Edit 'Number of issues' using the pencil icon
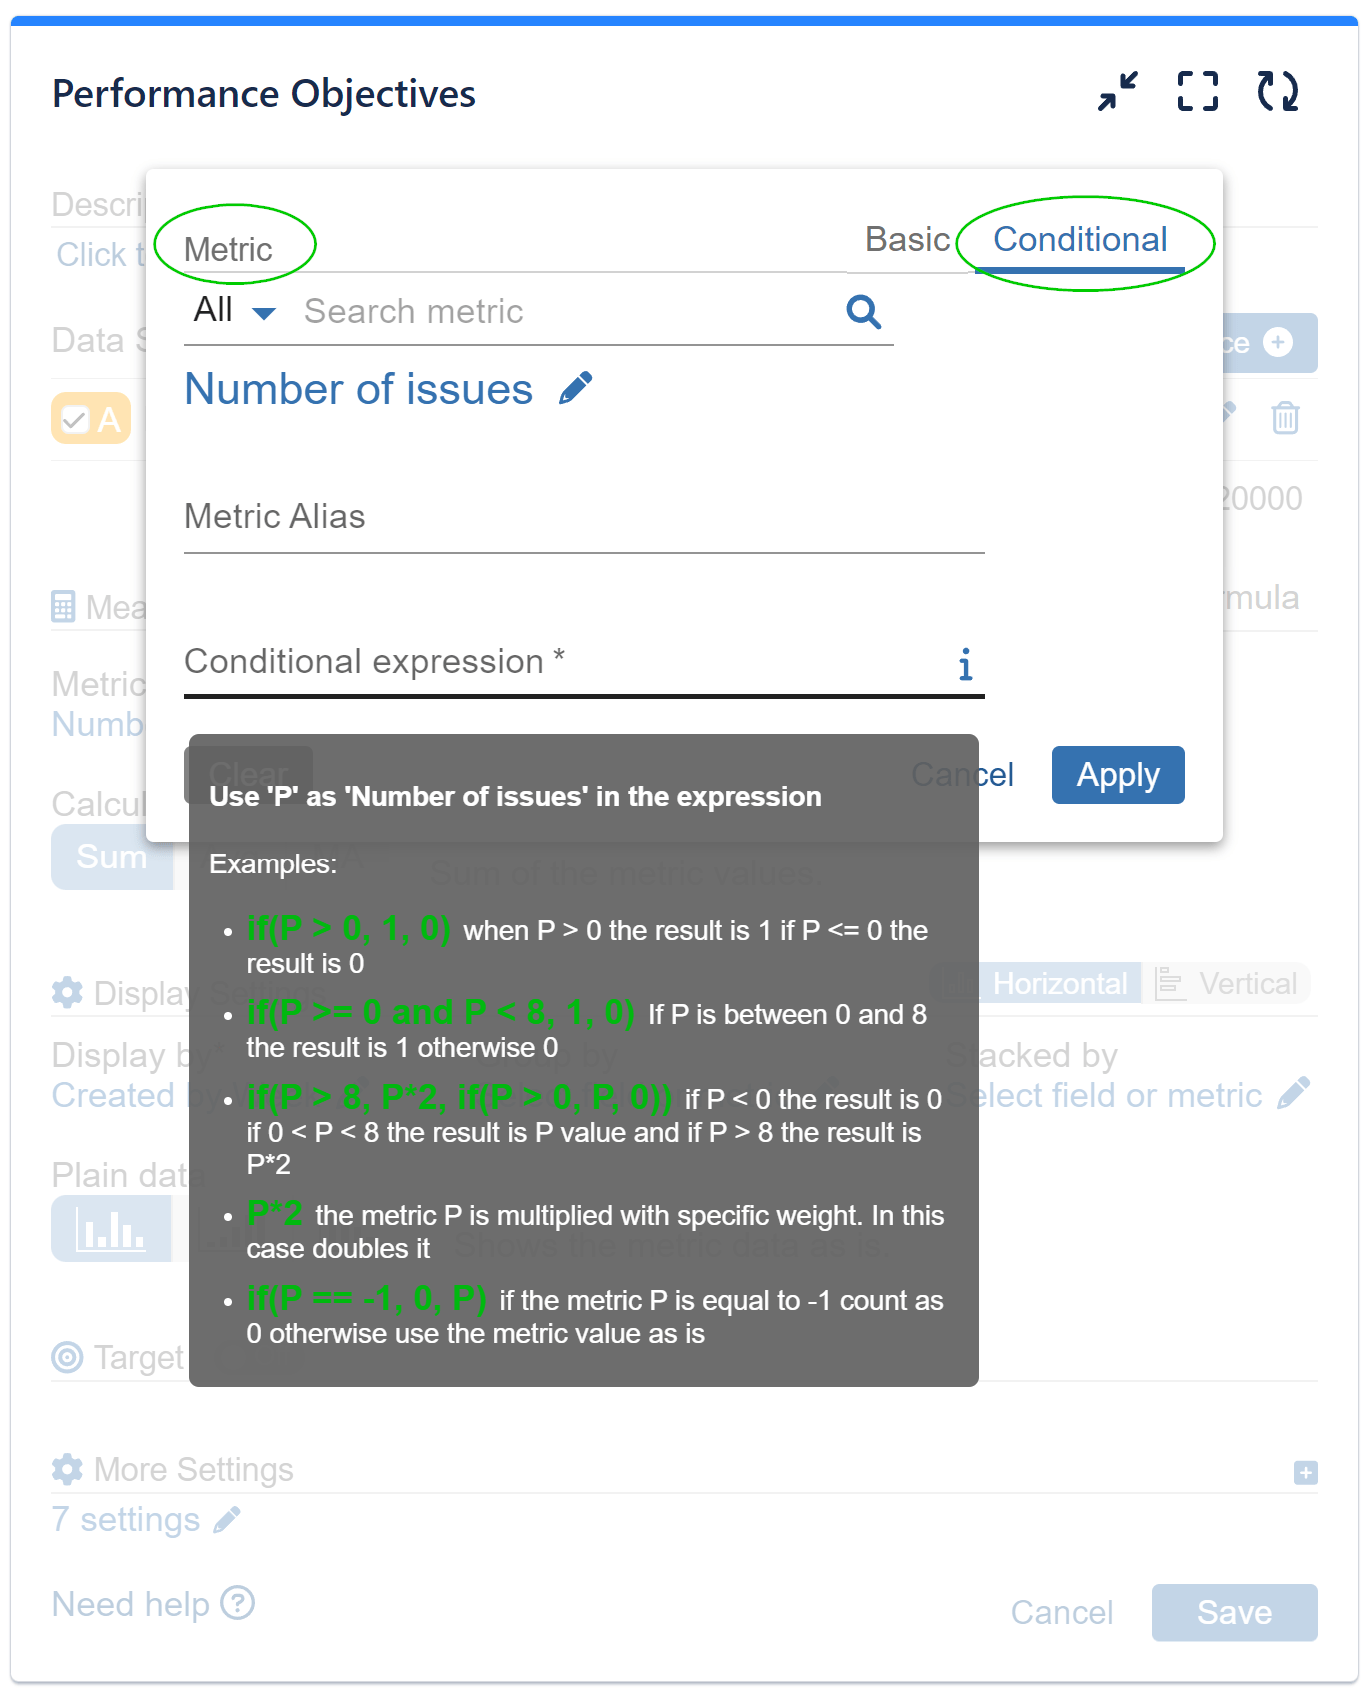 tap(576, 387)
